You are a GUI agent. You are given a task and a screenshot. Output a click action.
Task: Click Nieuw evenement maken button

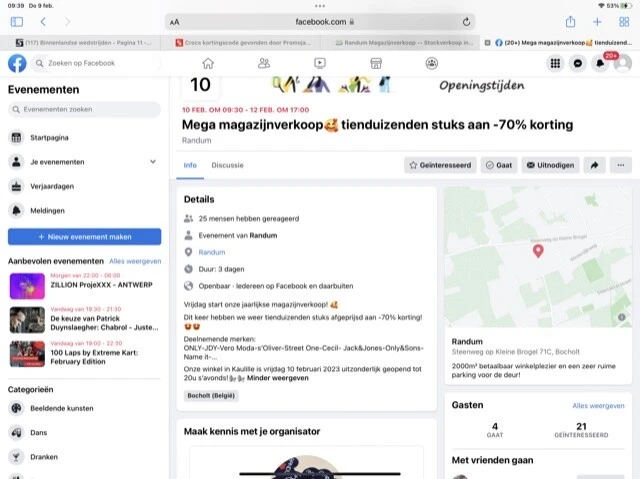(84, 237)
